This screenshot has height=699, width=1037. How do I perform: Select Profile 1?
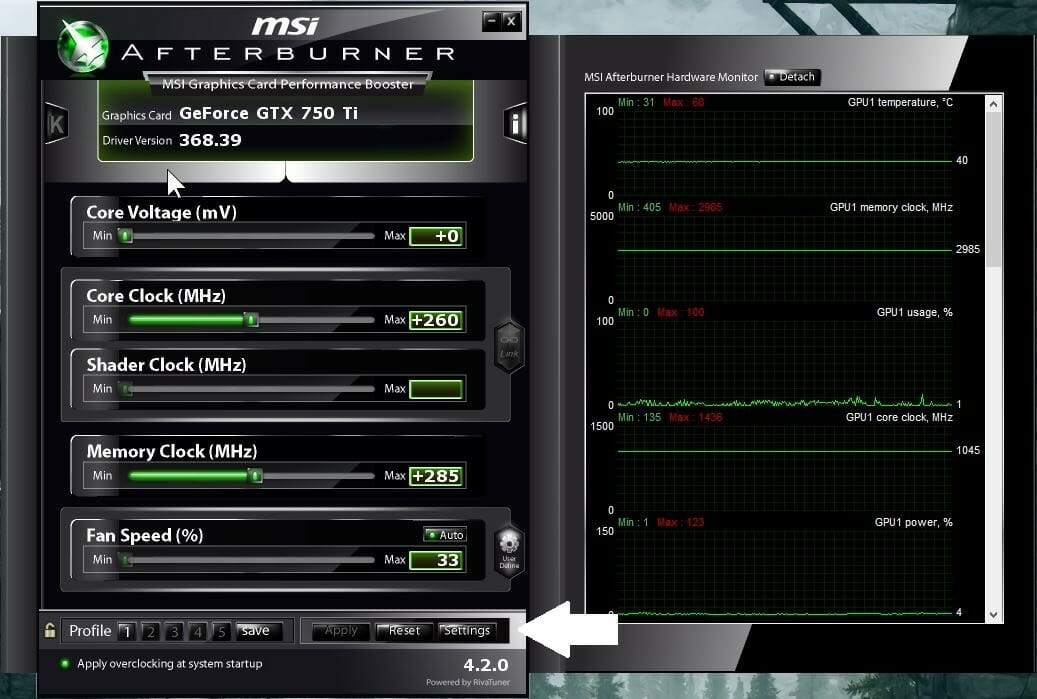(x=126, y=631)
